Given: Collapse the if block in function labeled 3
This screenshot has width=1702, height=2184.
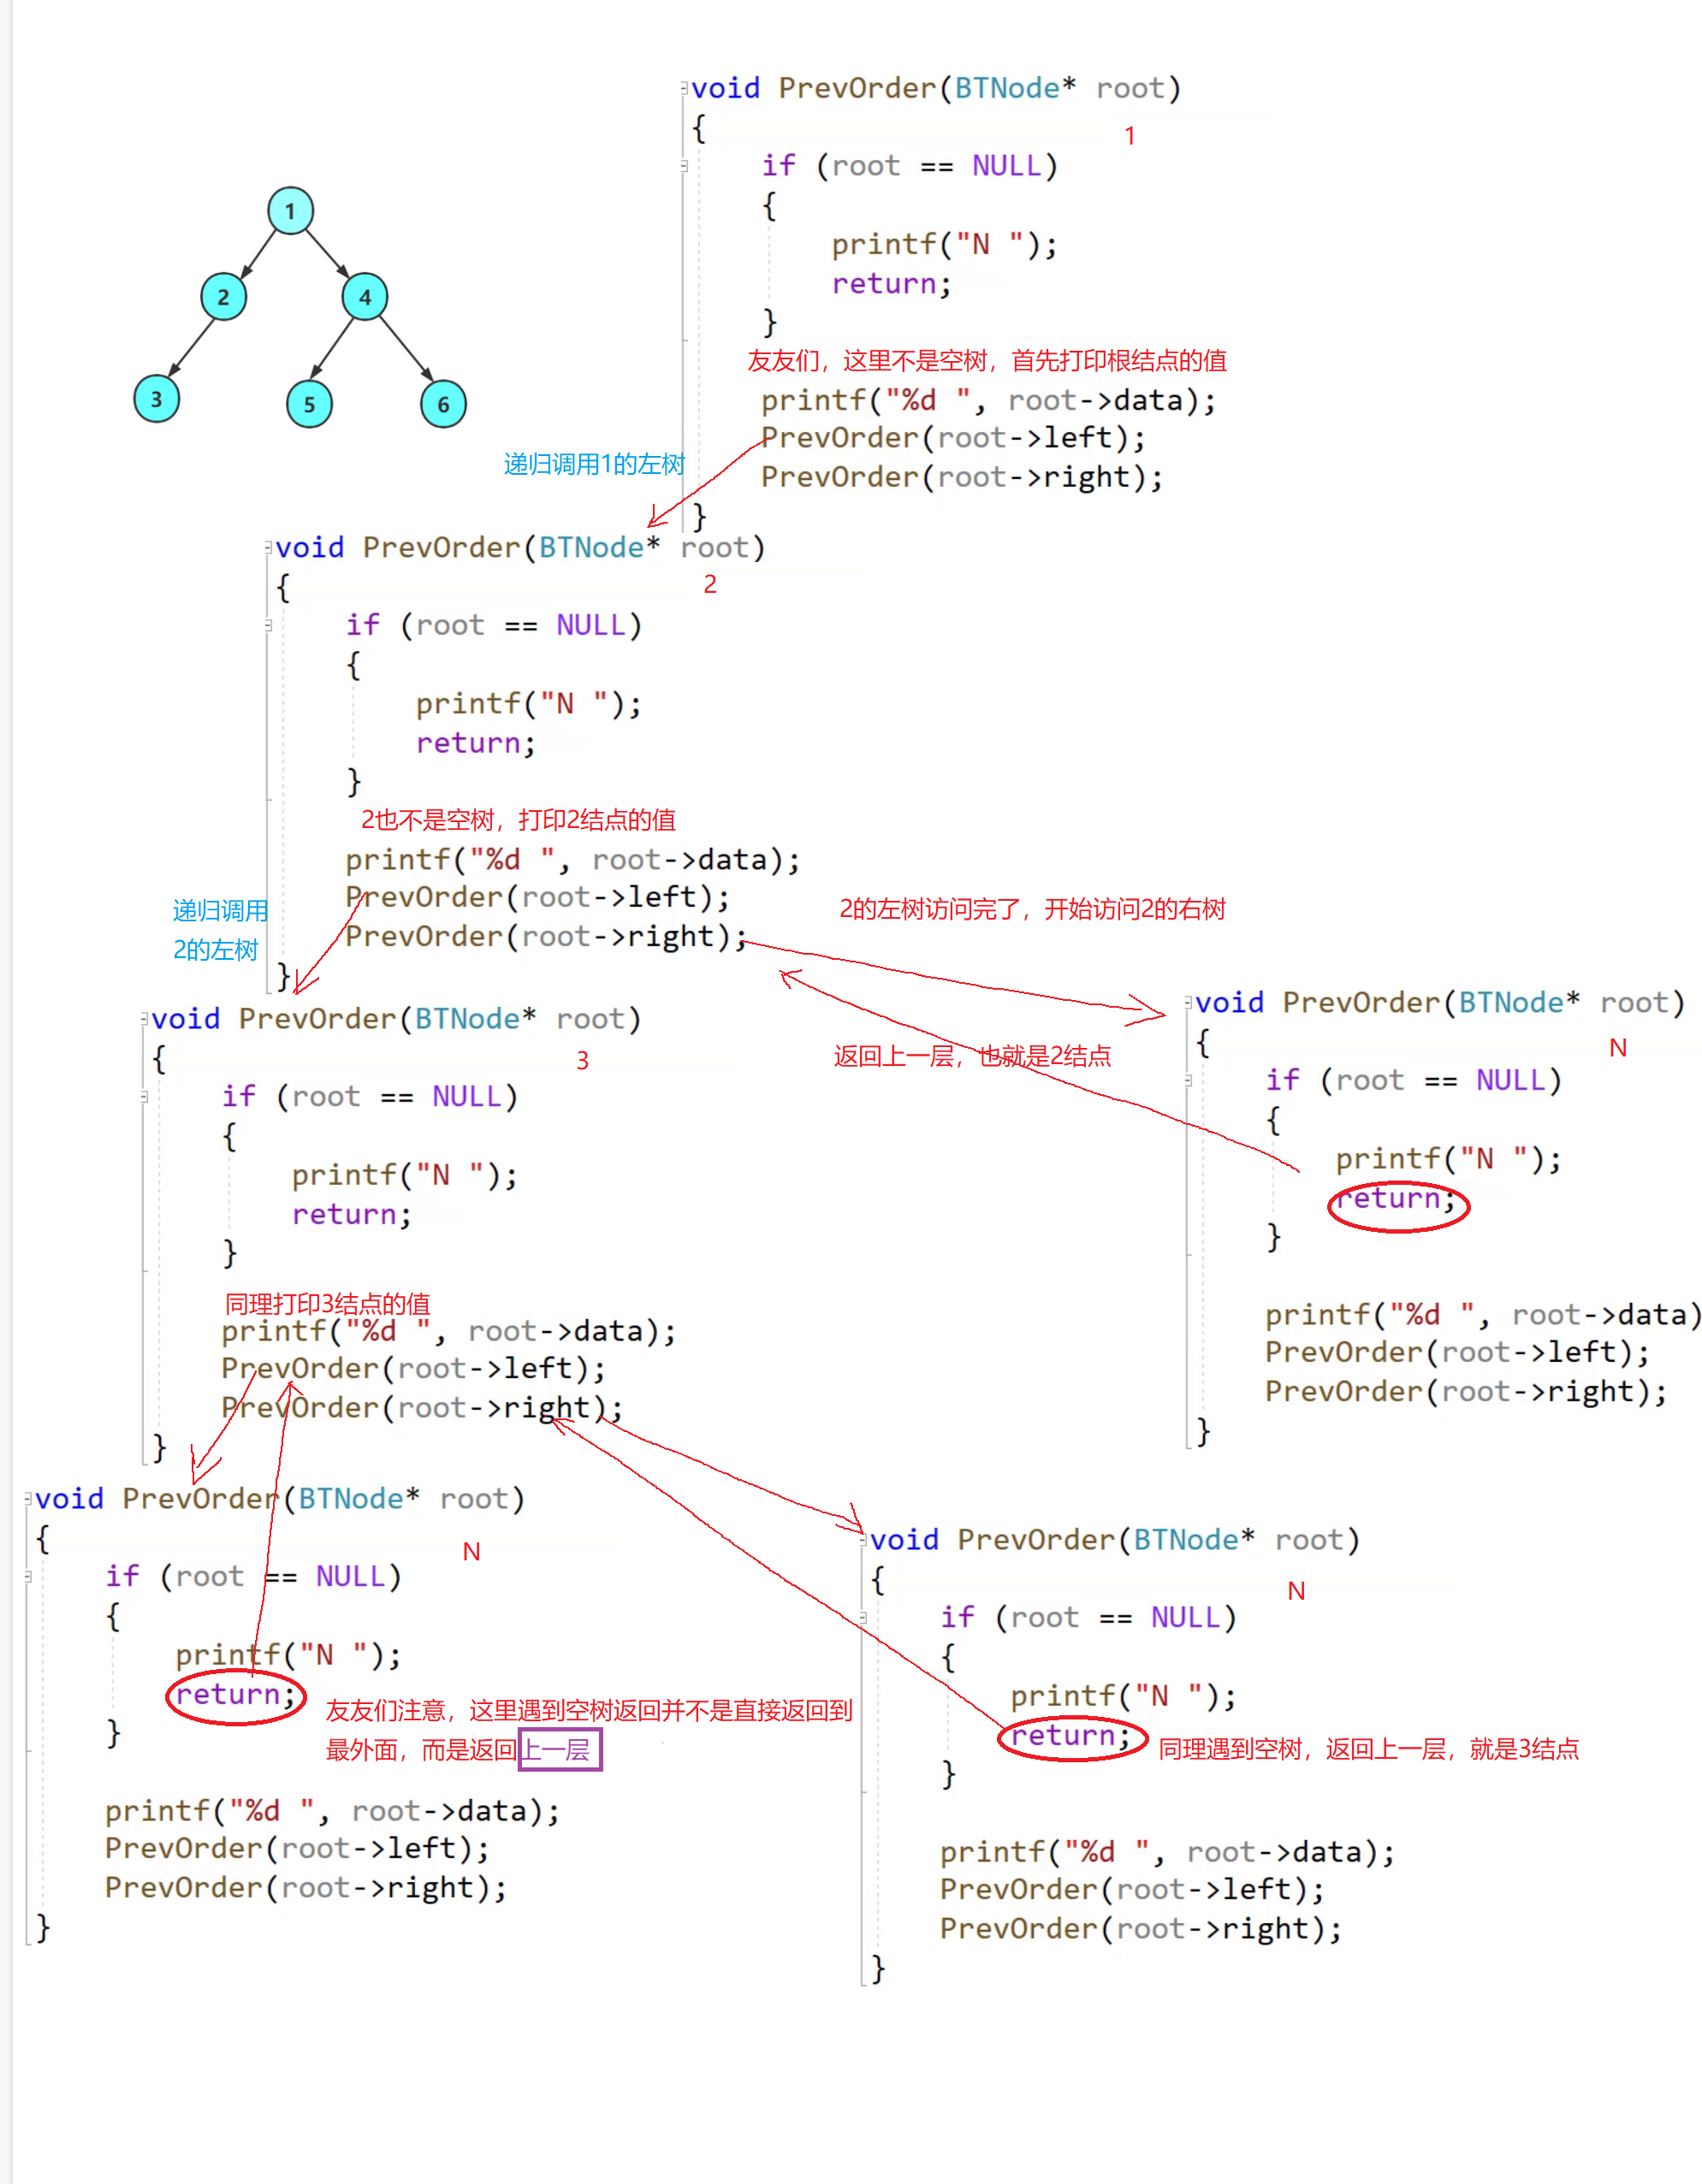Looking at the screenshot, I should pyautogui.click(x=144, y=1097).
